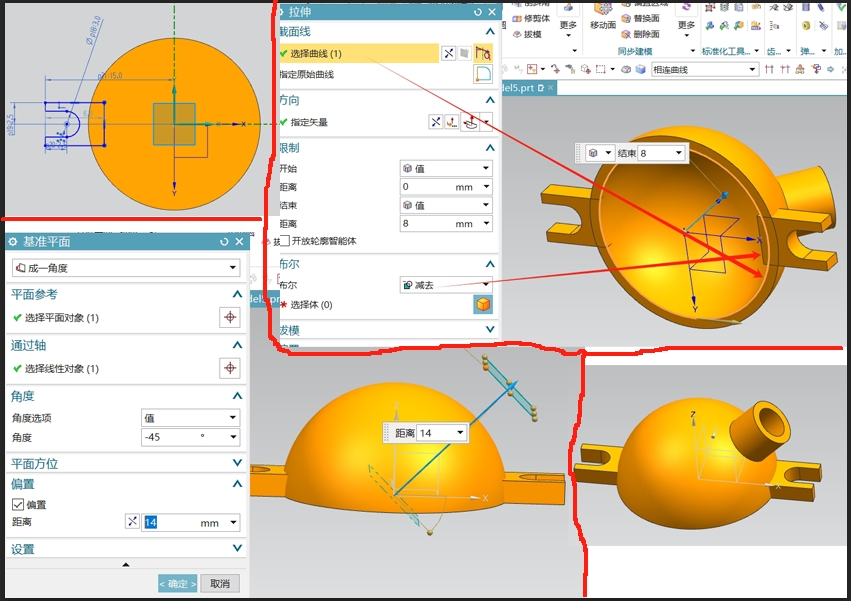Toggle the 偏置 offset checkbox
This screenshot has width=851, height=601.
click(x=18, y=505)
